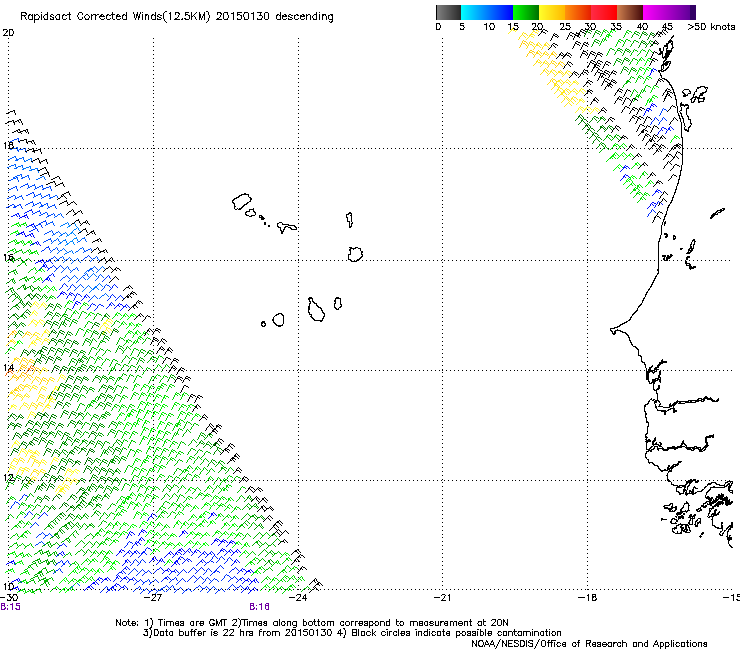Click the '45' label under the legend
This screenshot has height=650, width=740.
[667, 27]
